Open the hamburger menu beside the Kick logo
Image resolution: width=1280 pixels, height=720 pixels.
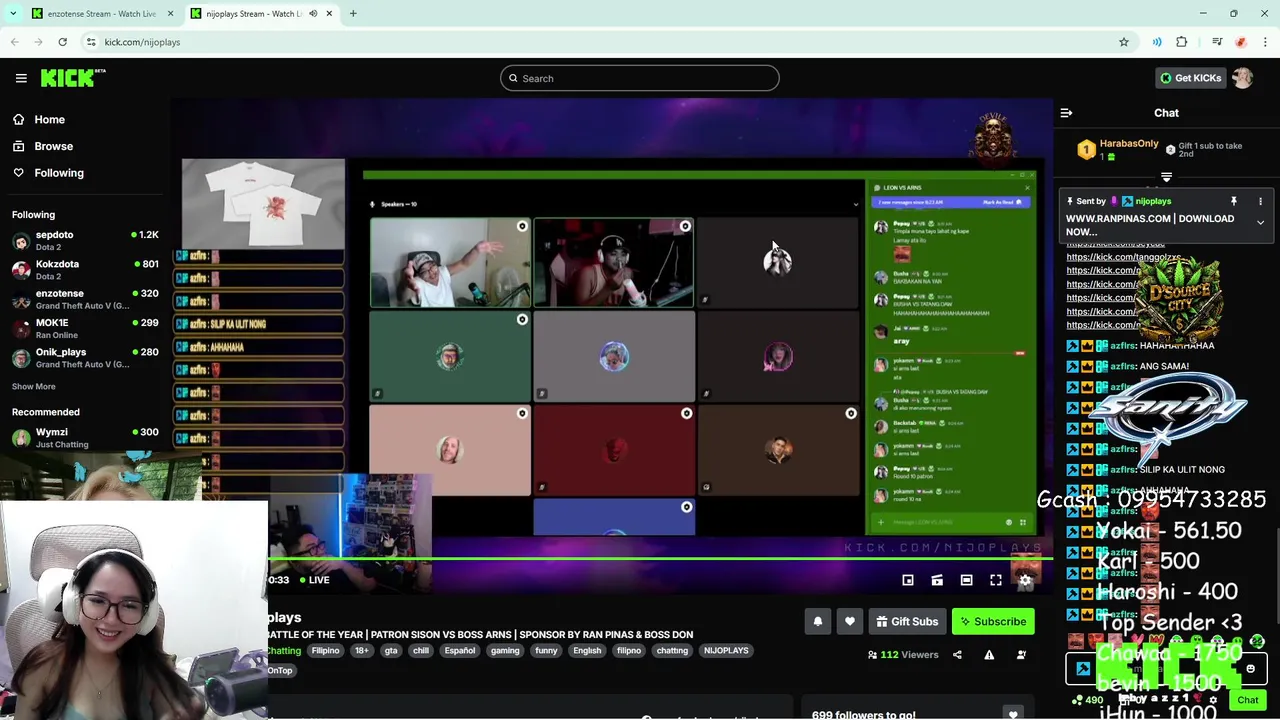21,78
